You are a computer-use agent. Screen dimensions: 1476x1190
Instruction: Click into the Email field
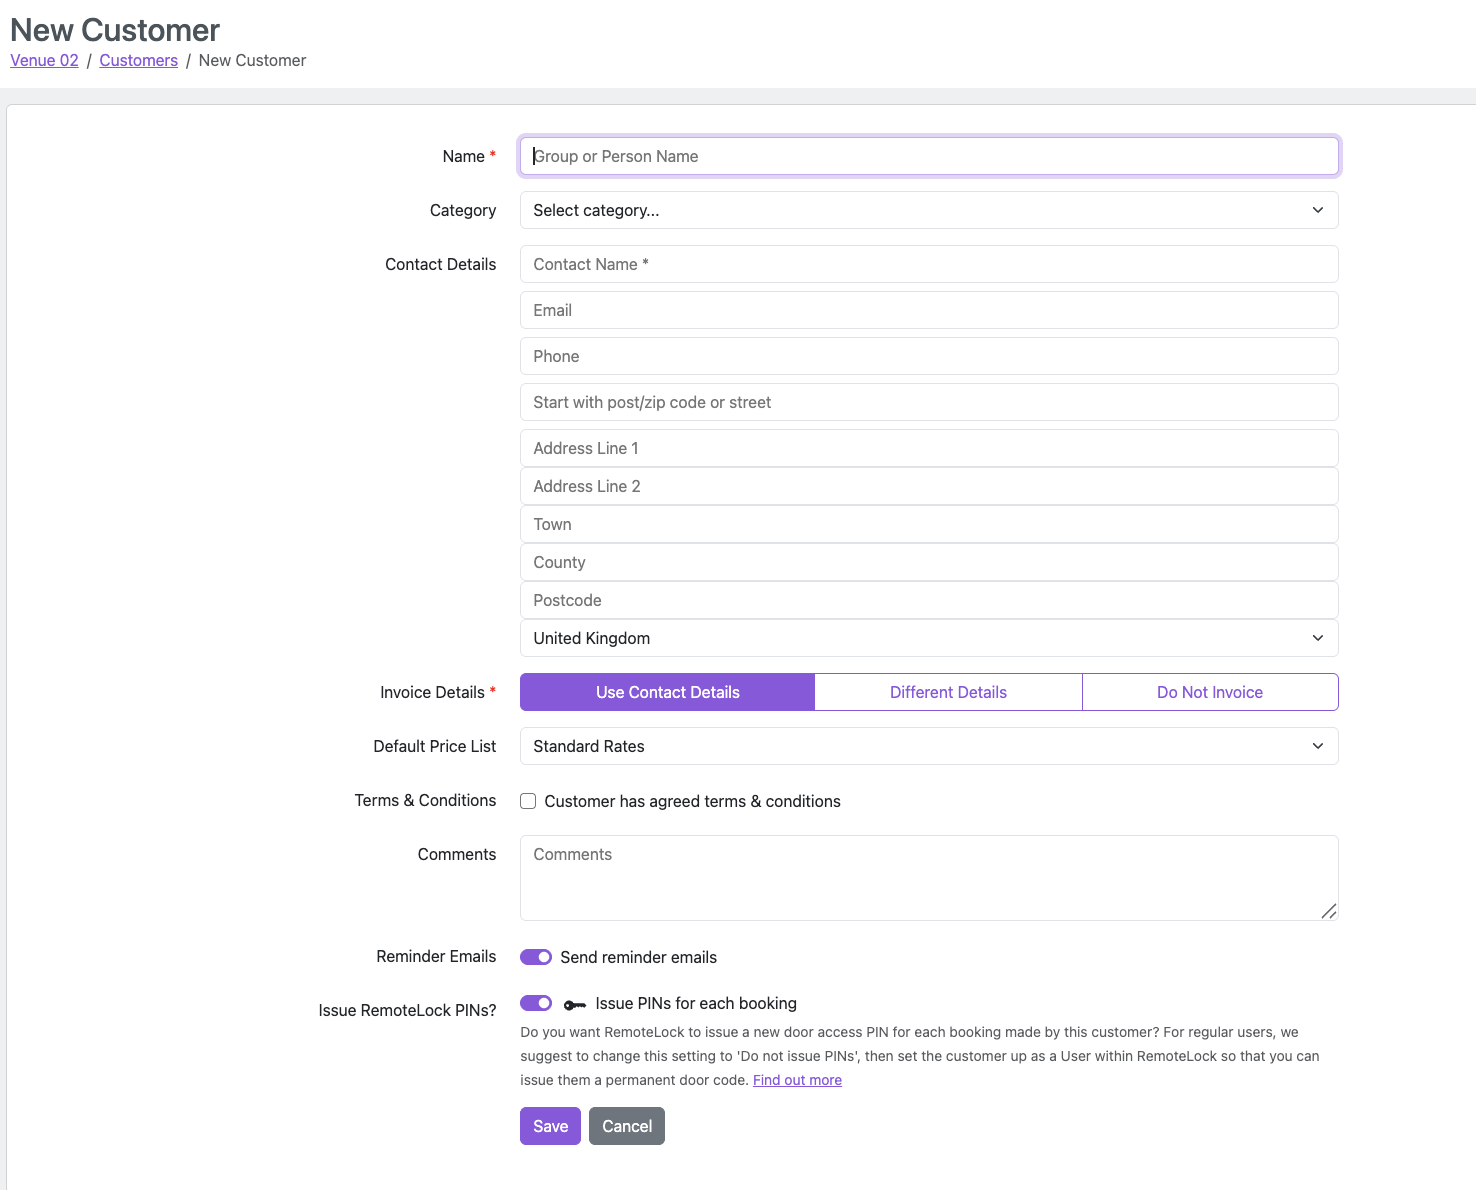click(x=928, y=310)
